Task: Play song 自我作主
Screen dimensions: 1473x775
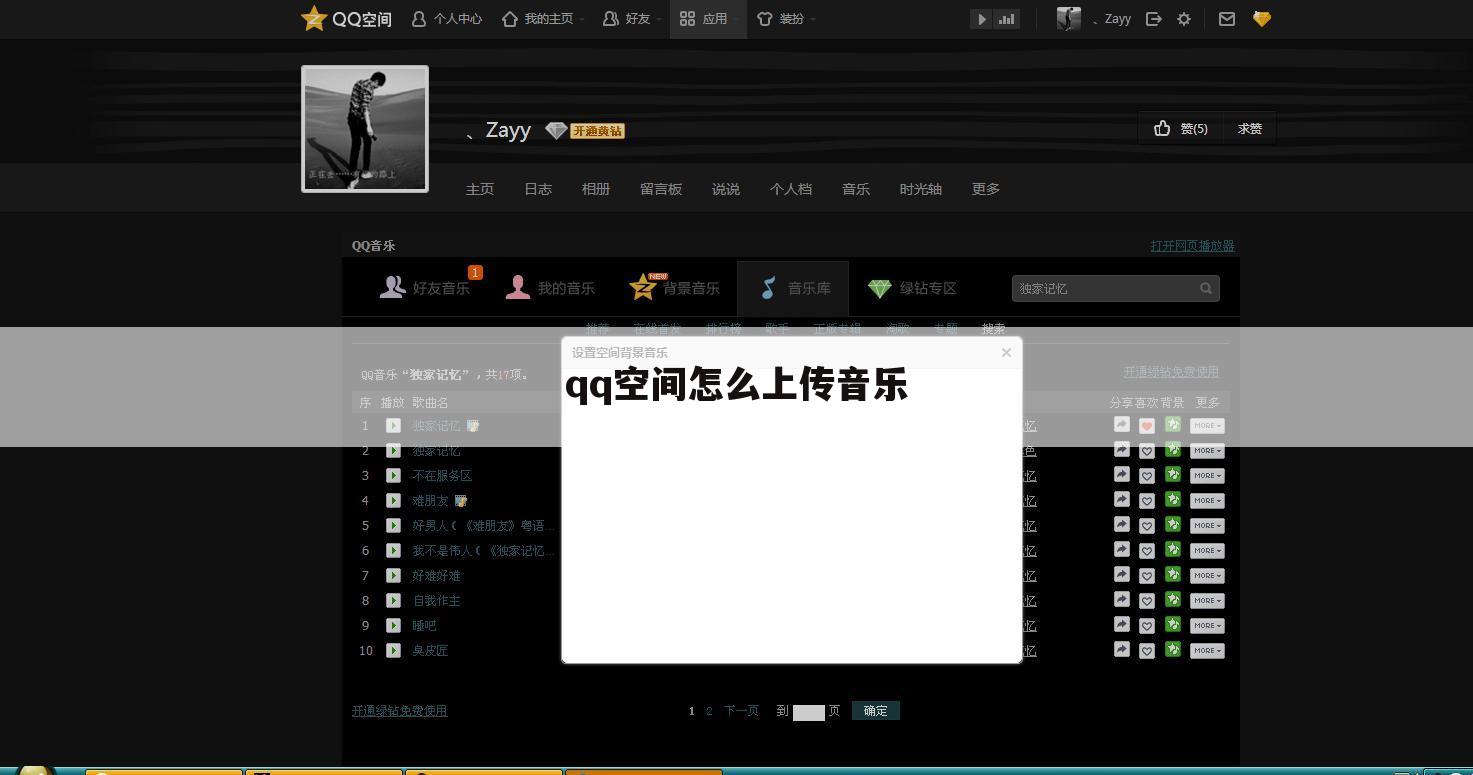Action: (x=394, y=601)
